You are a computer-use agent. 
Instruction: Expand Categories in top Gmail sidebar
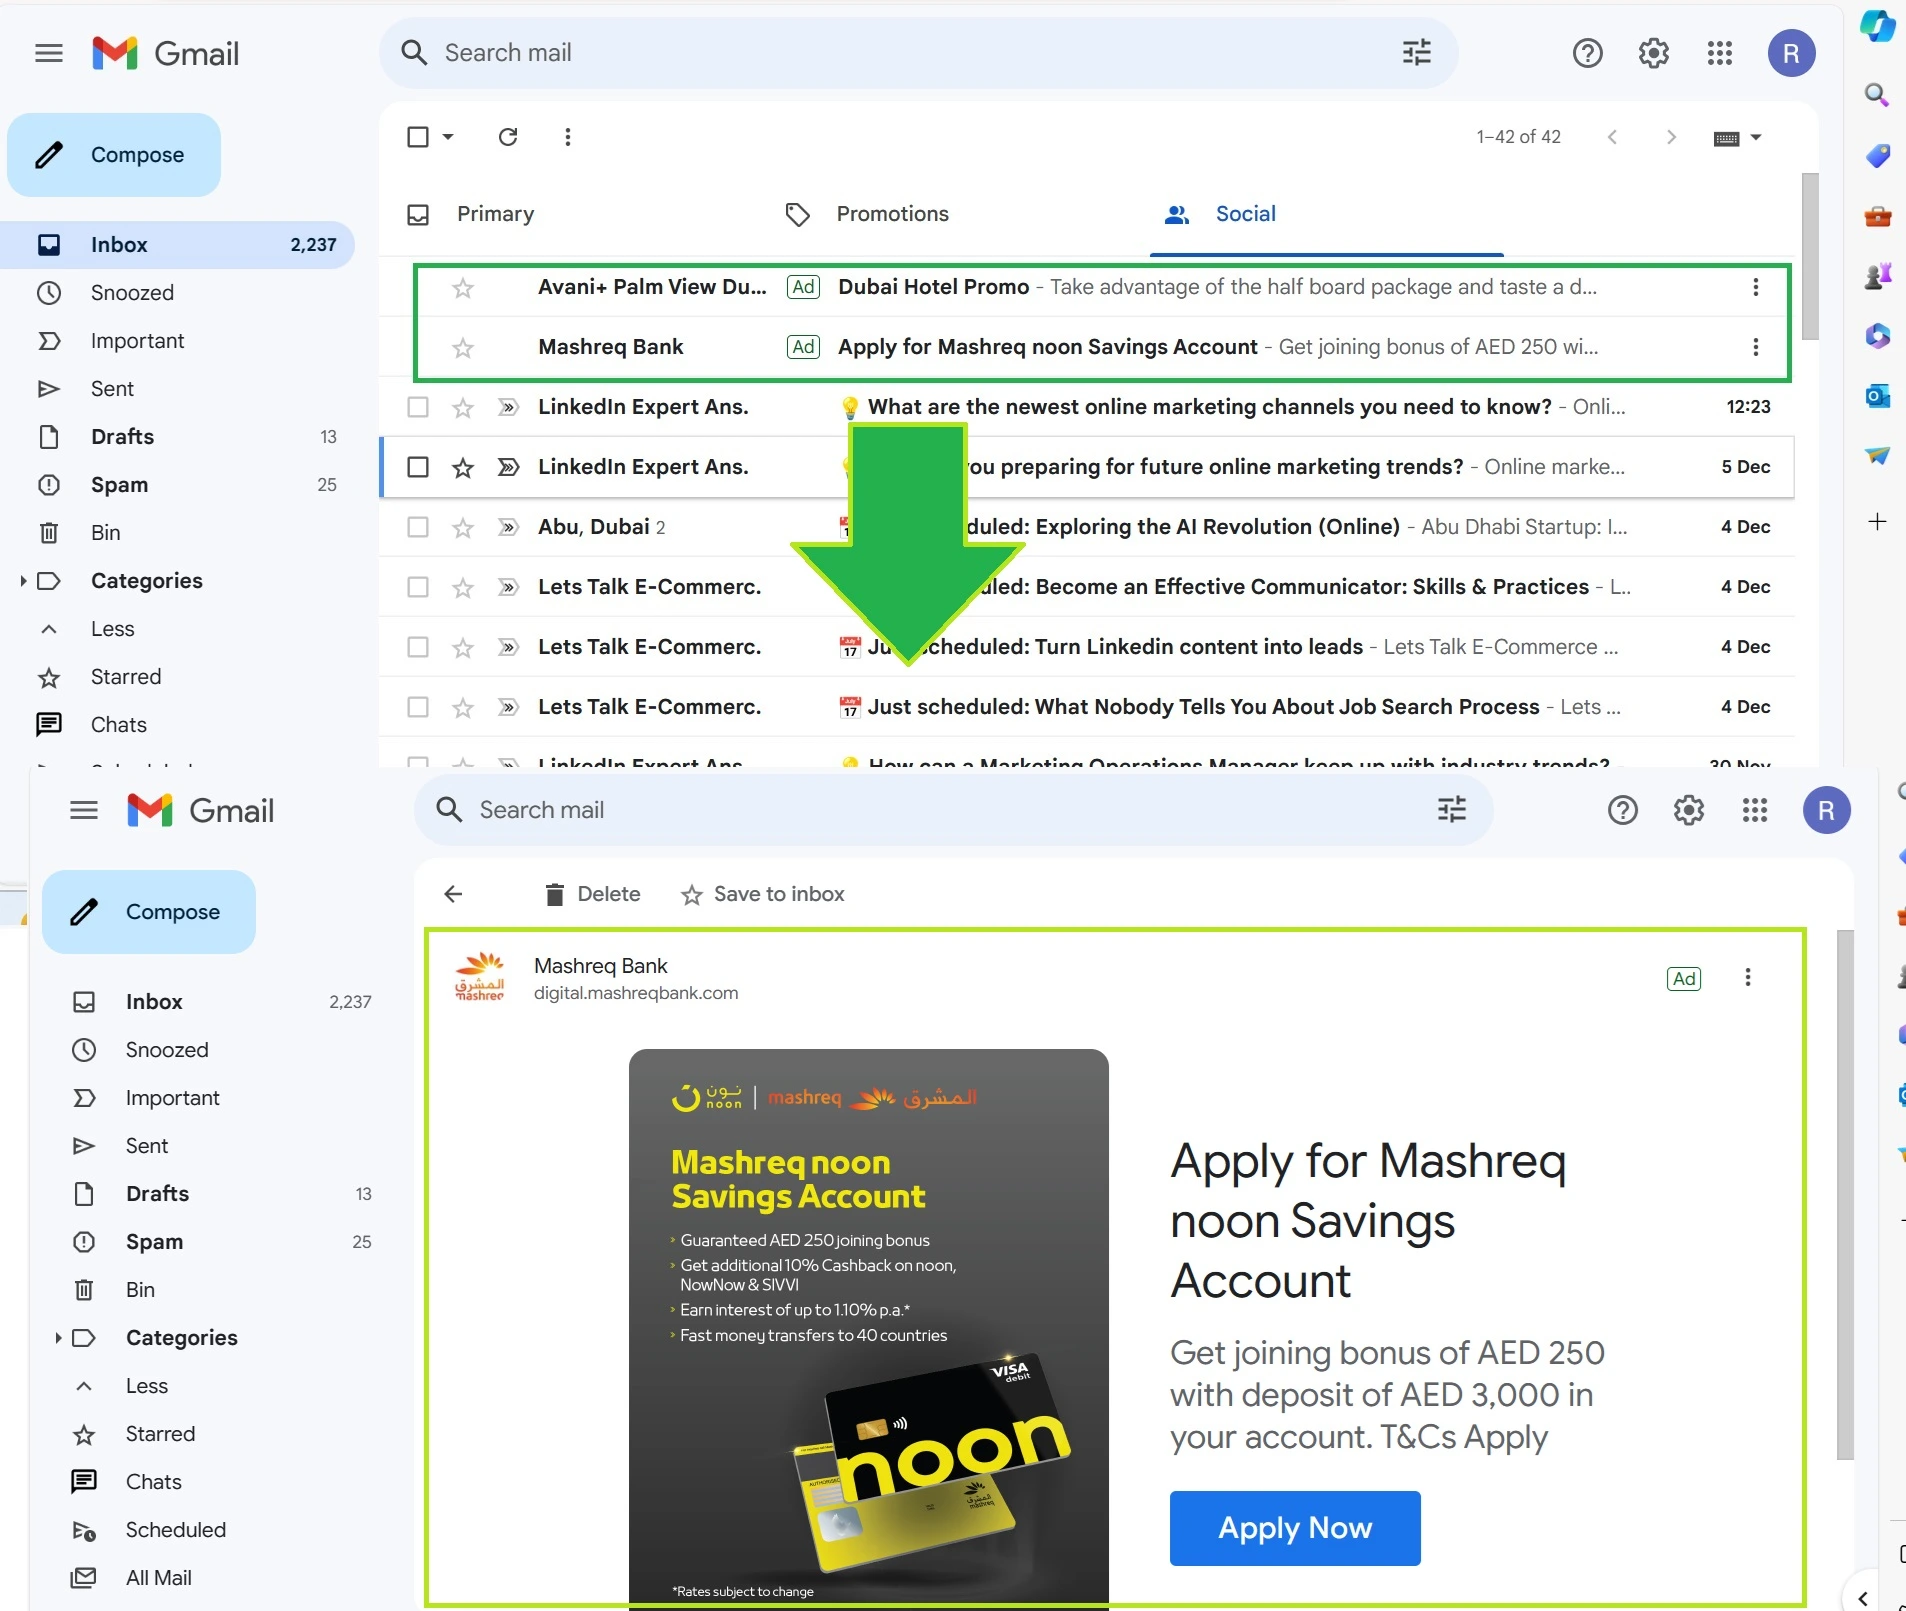pyautogui.click(x=23, y=581)
